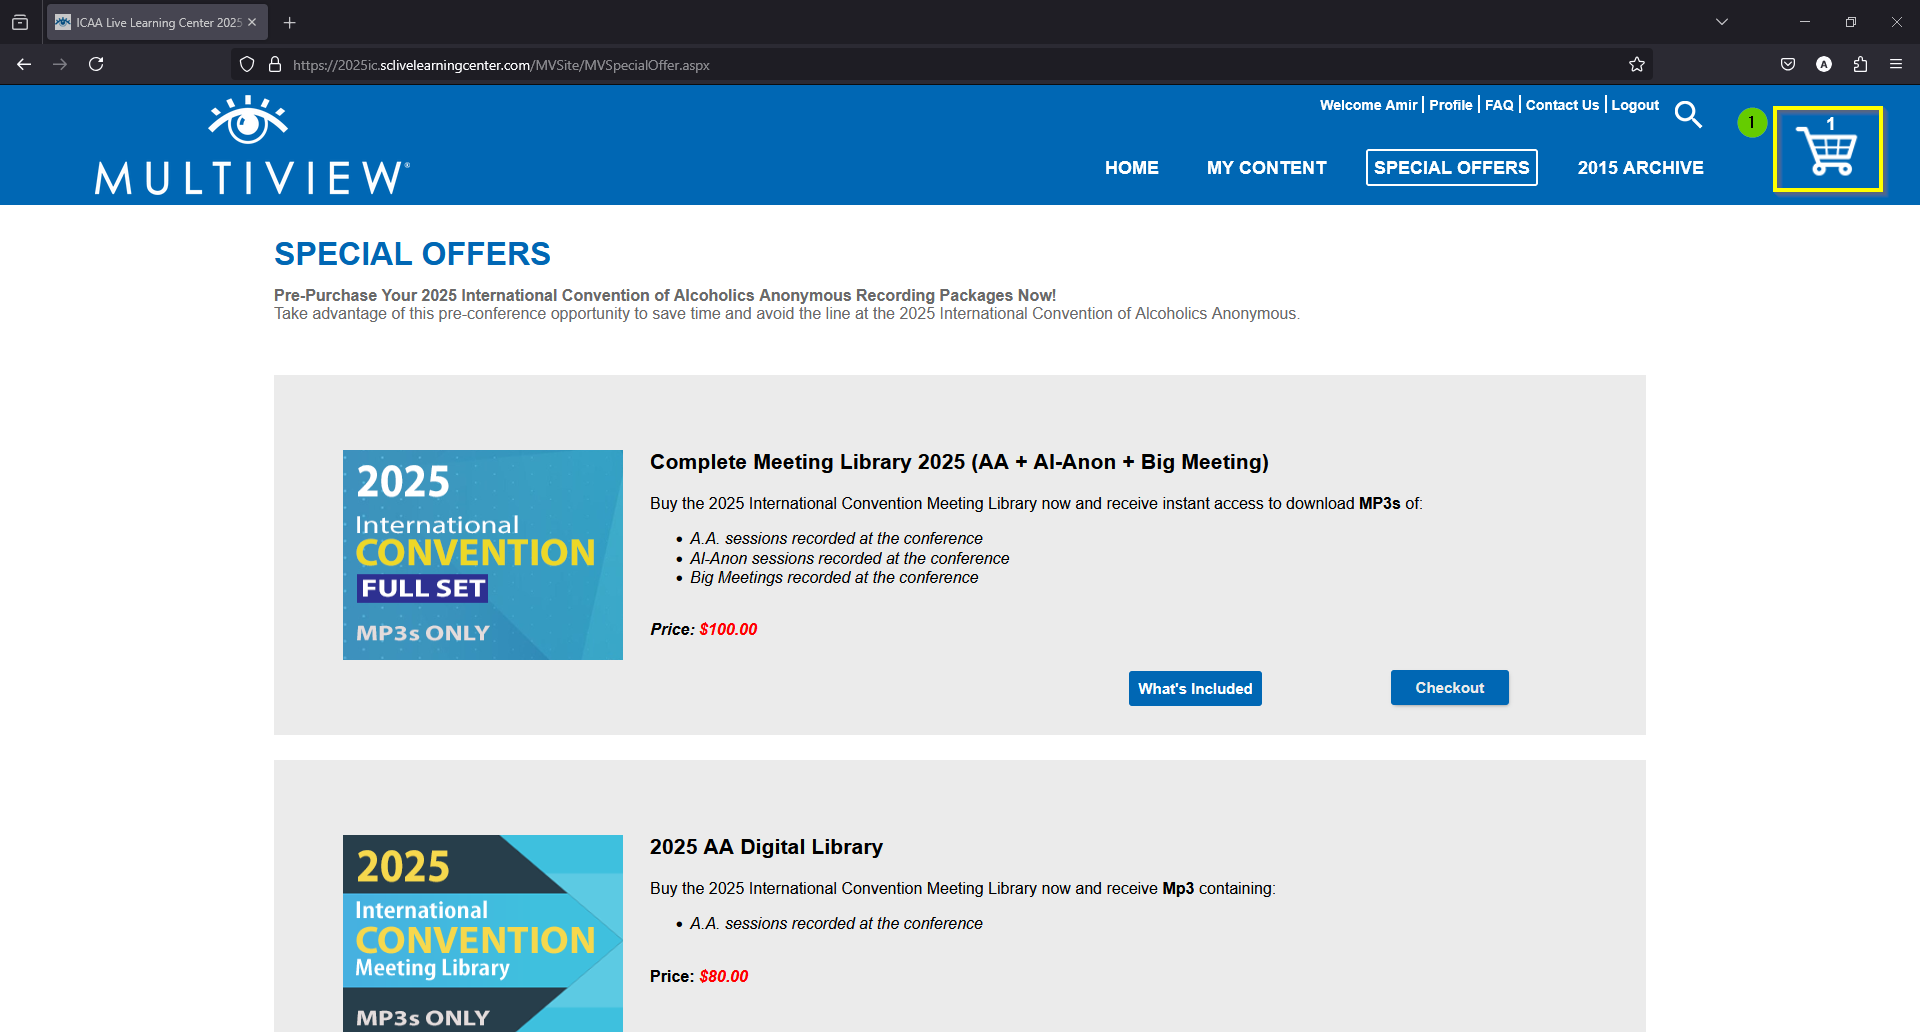Screen dimensions: 1920x1032
Task: Click the Meeting Library MP3s package image
Action: [483, 933]
